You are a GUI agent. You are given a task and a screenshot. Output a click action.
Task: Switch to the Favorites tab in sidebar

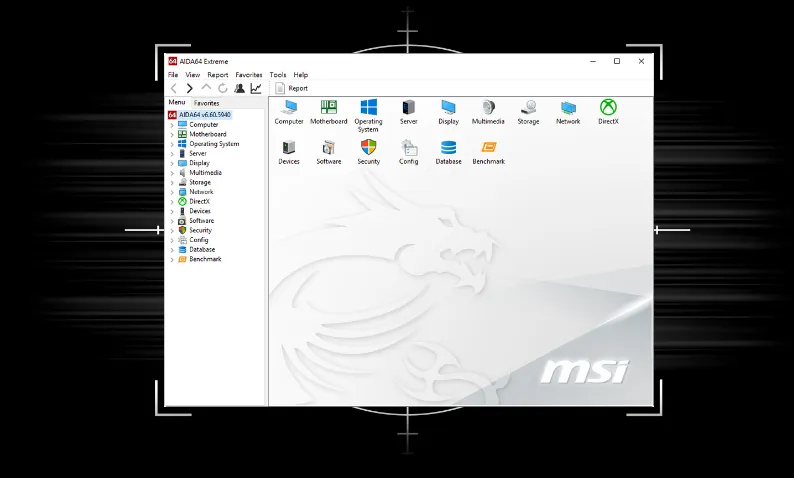(x=206, y=103)
